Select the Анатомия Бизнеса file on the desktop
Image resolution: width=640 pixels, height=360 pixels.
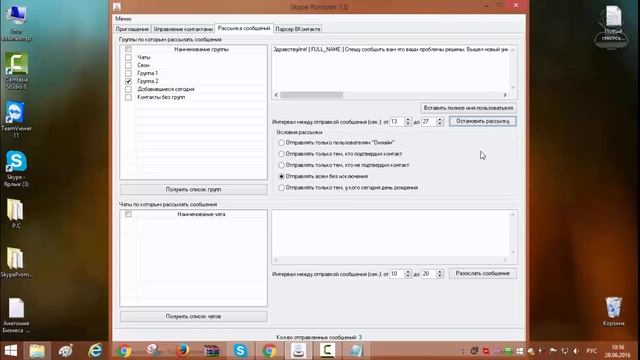coord(16,315)
